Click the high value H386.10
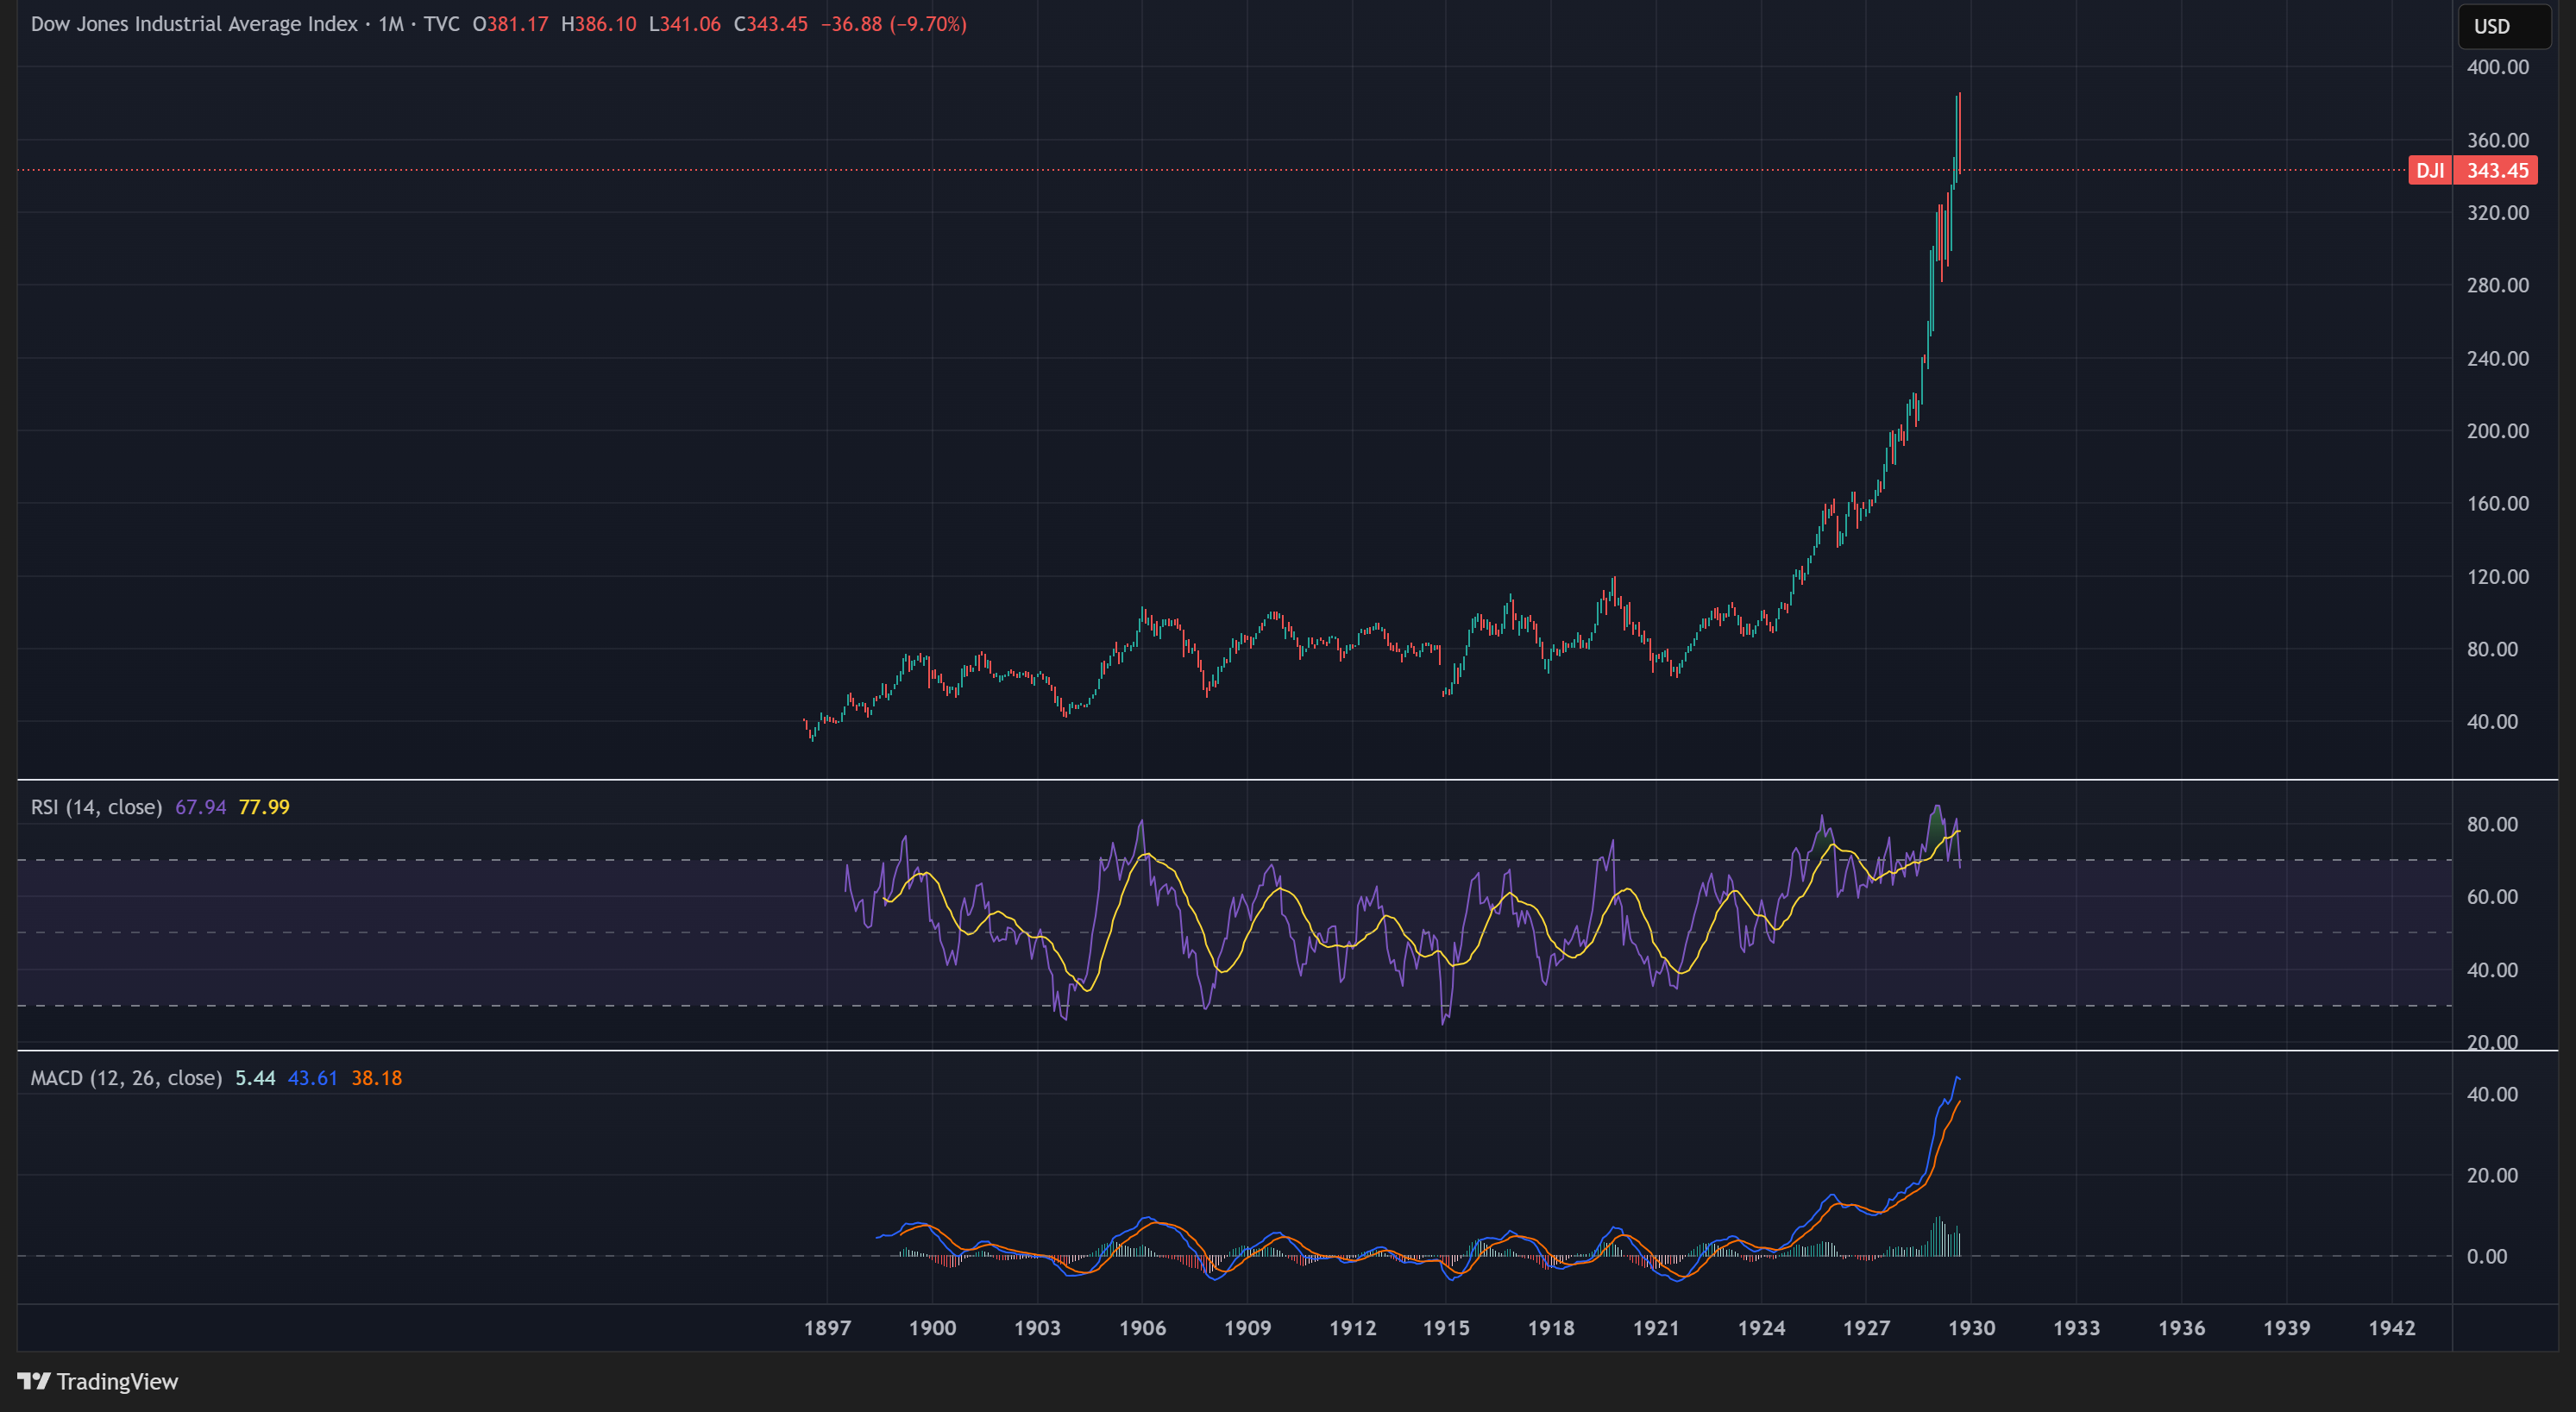This screenshot has height=1412, width=2576. click(x=598, y=24)
